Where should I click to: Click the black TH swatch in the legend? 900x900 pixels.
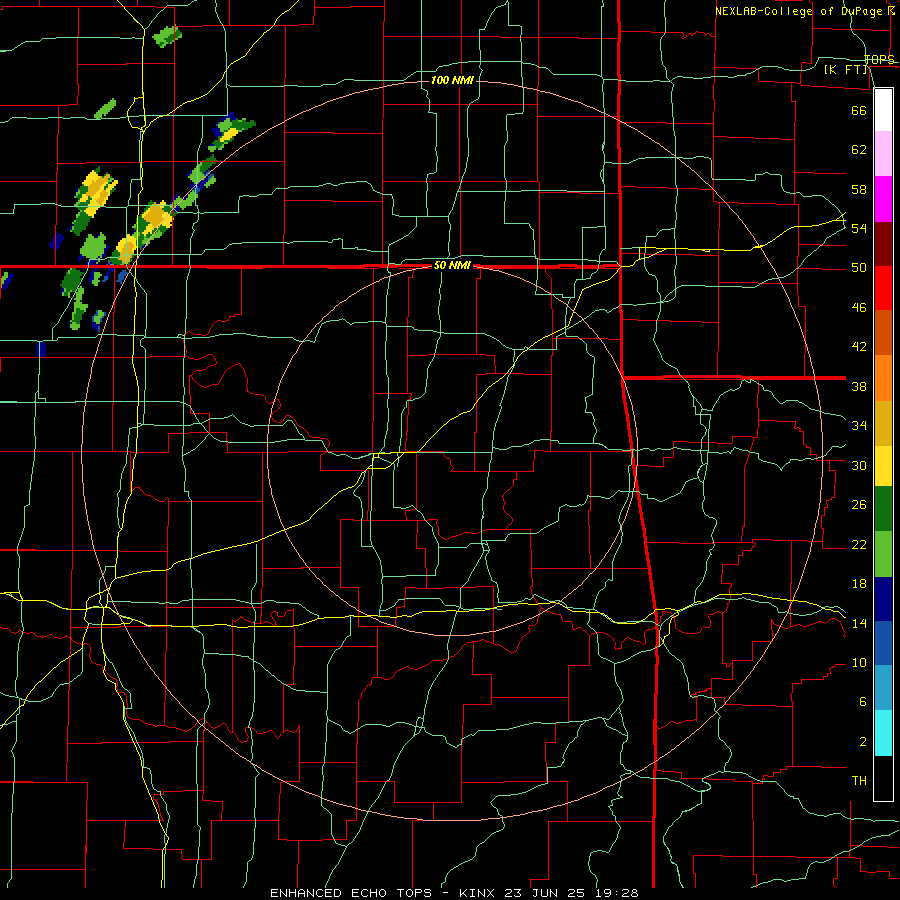883,778
